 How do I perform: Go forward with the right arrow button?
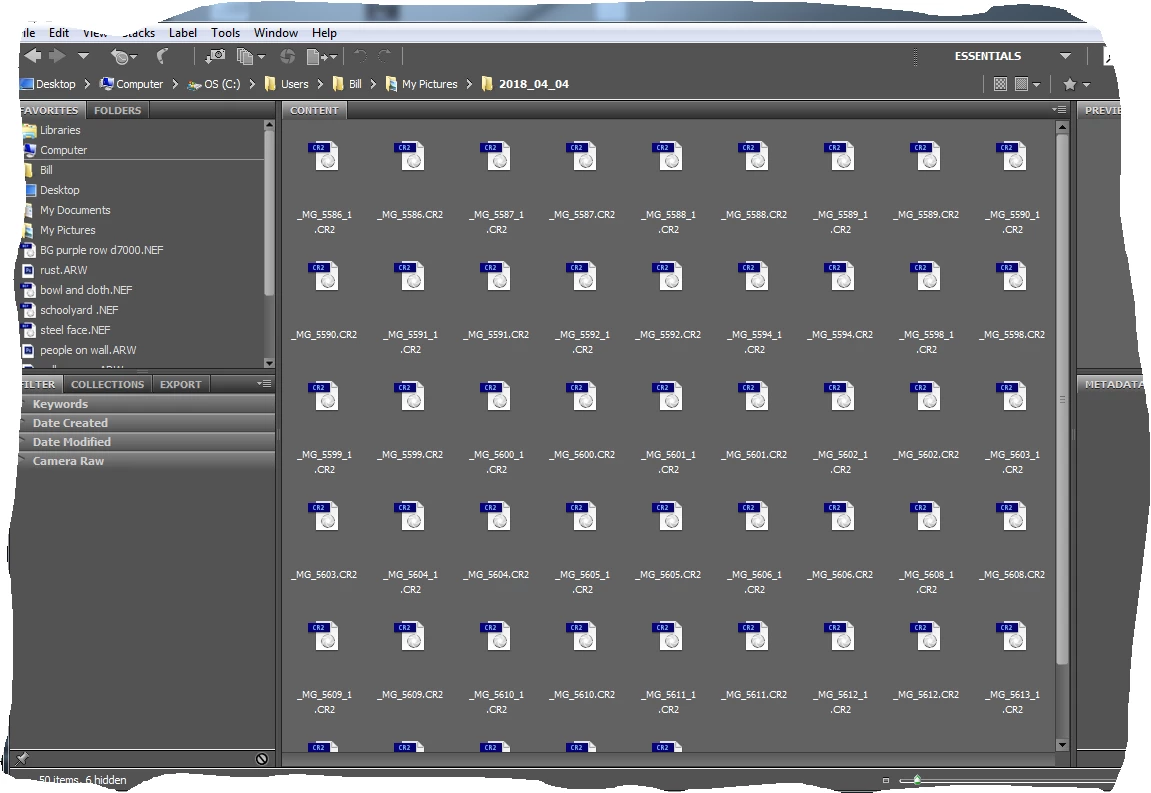pos(57,56)
